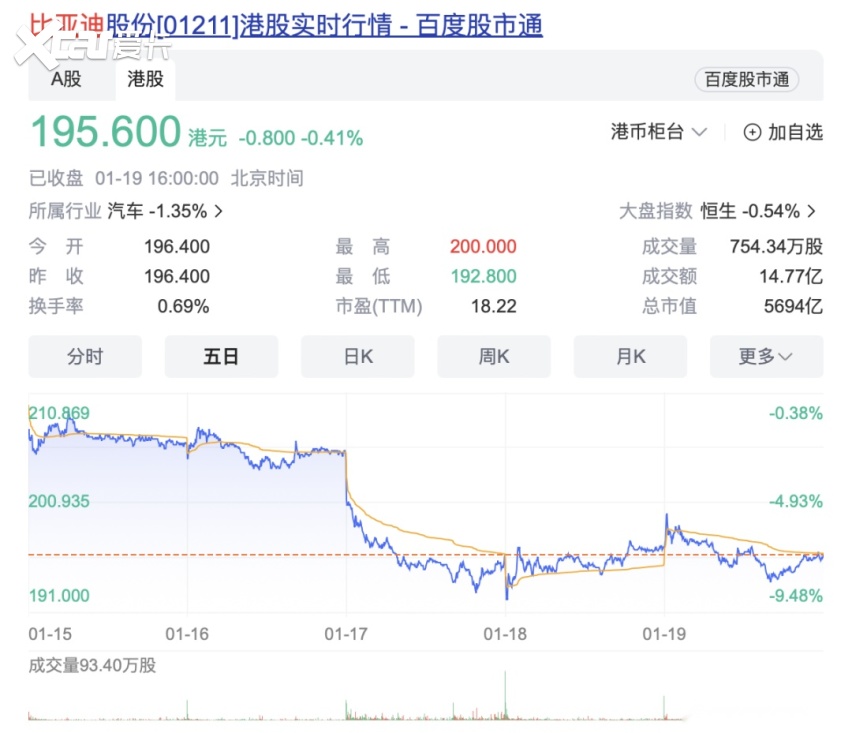The width and height of the screenshot is (852, 733).
Task: Click the 01-19 date label on chart
Action: click(664, 633)
